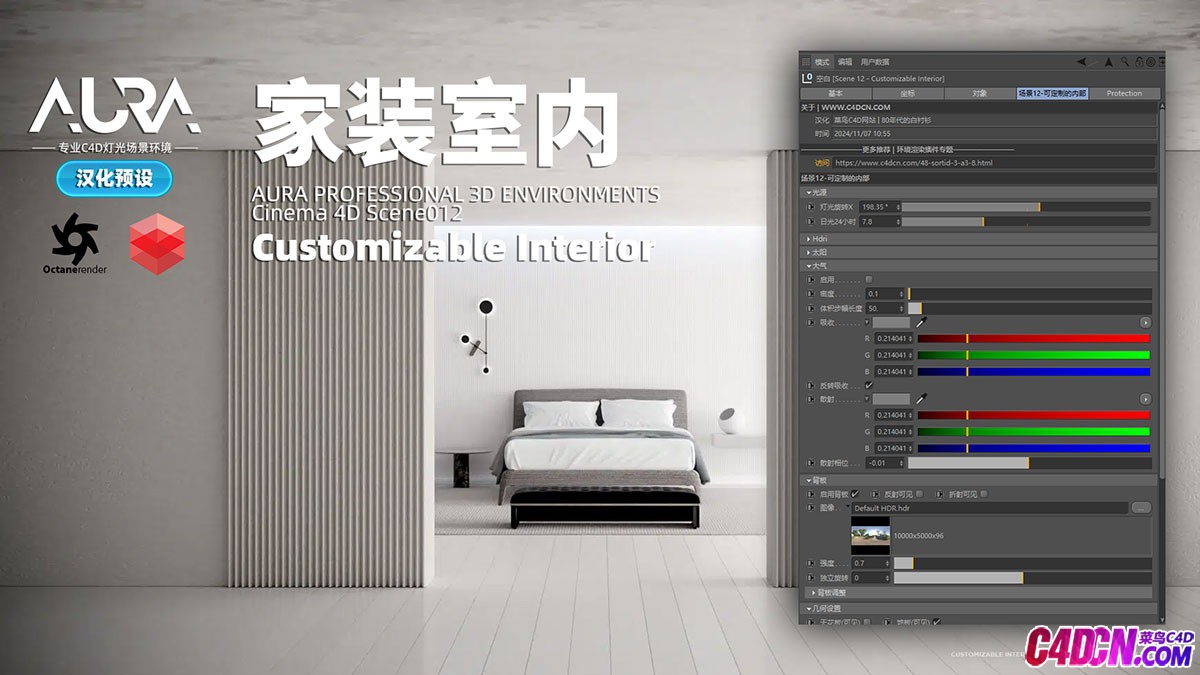
Task: Click the 吸收 color swatch
Action: point(891,323)
